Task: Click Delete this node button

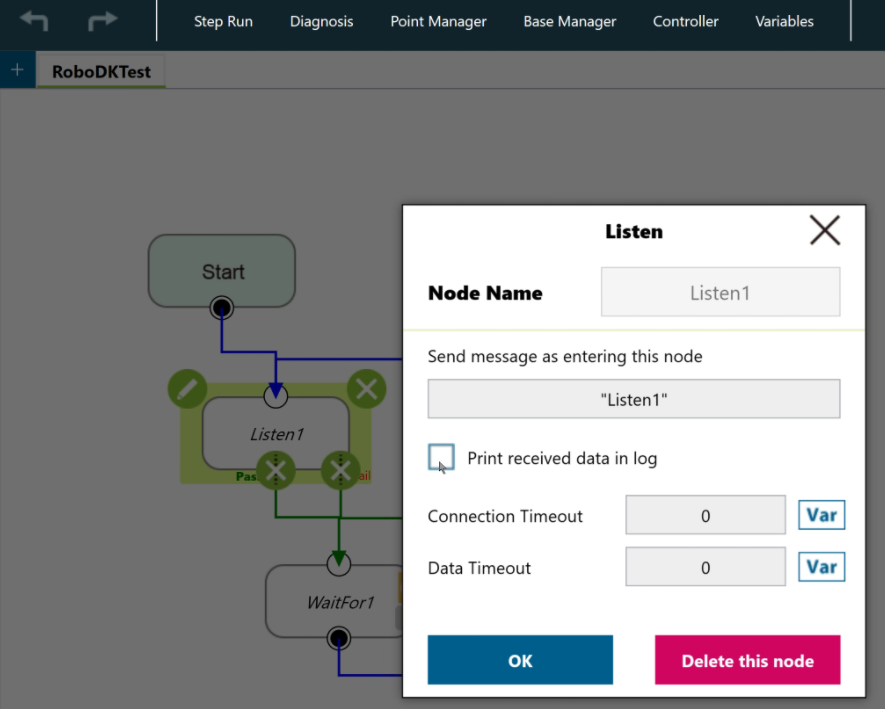Action: pyautogui.click(x=747, y=660)
